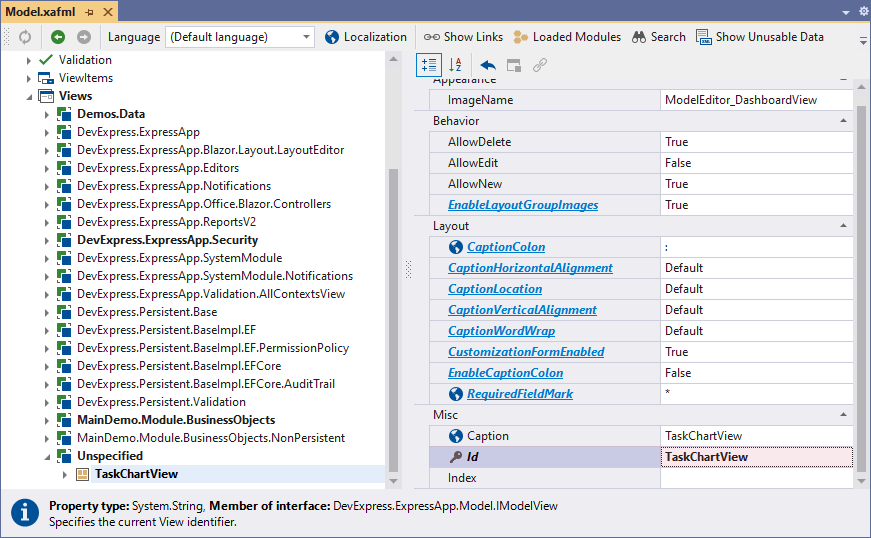Click the empty Index value field
Screen dimensions: 871x538
tap(757, 478)
